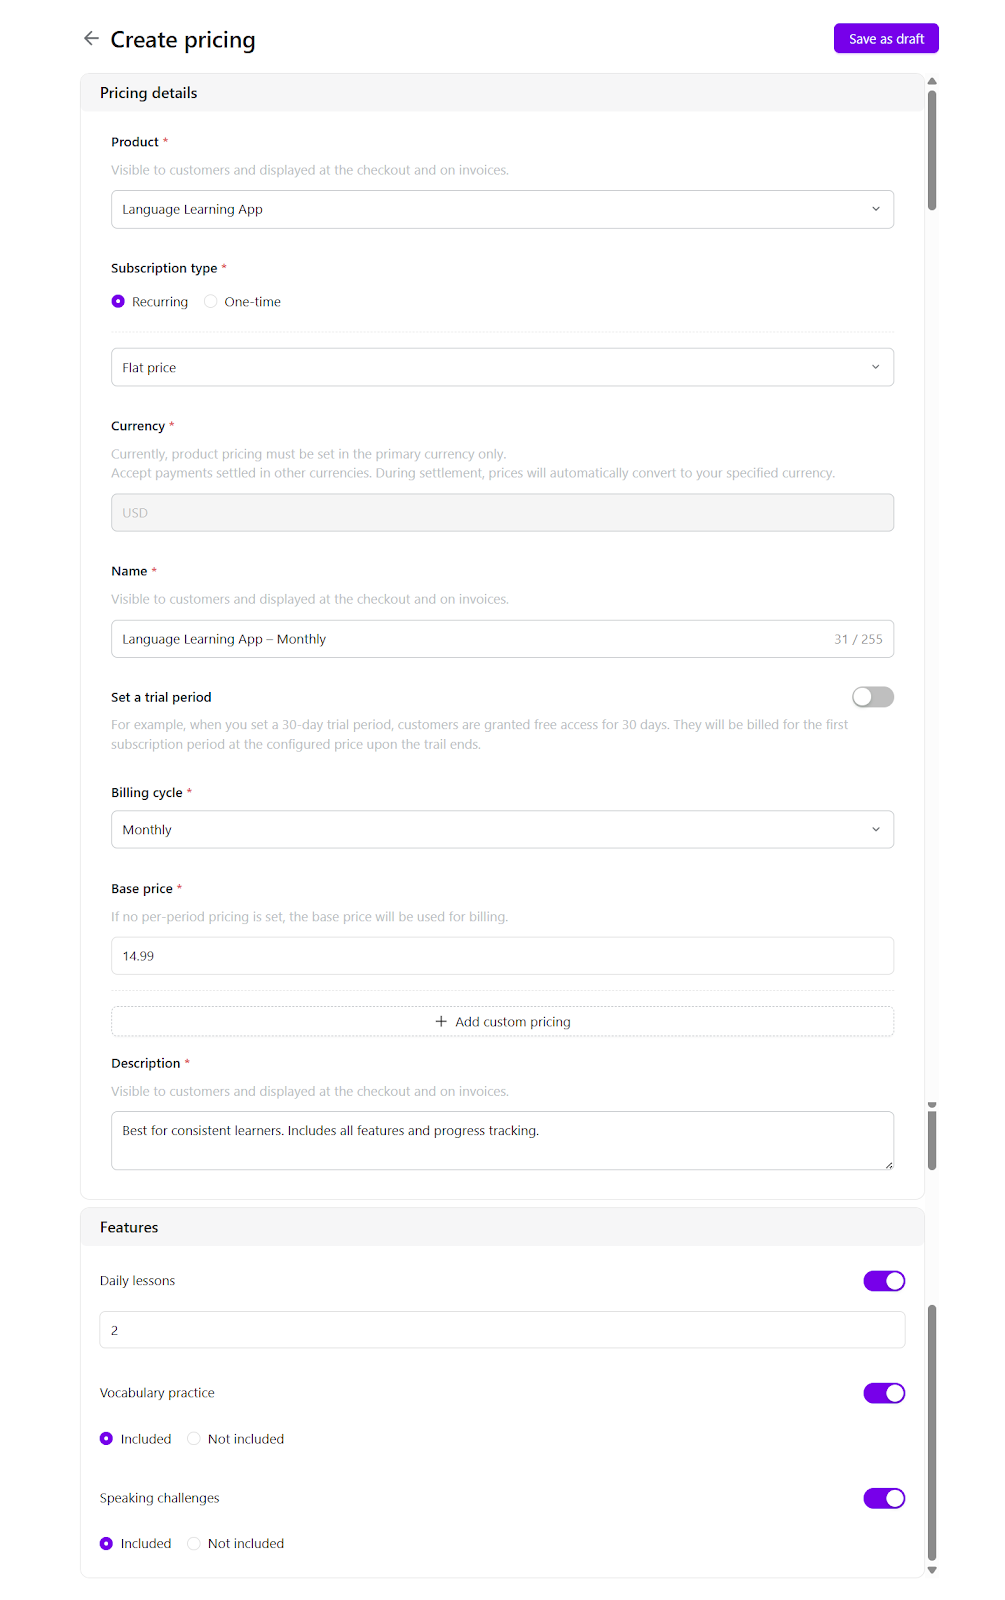1005x1600 pixels.
Task: Click the plus icon for custom pricing
Action: click(441, 1022)
